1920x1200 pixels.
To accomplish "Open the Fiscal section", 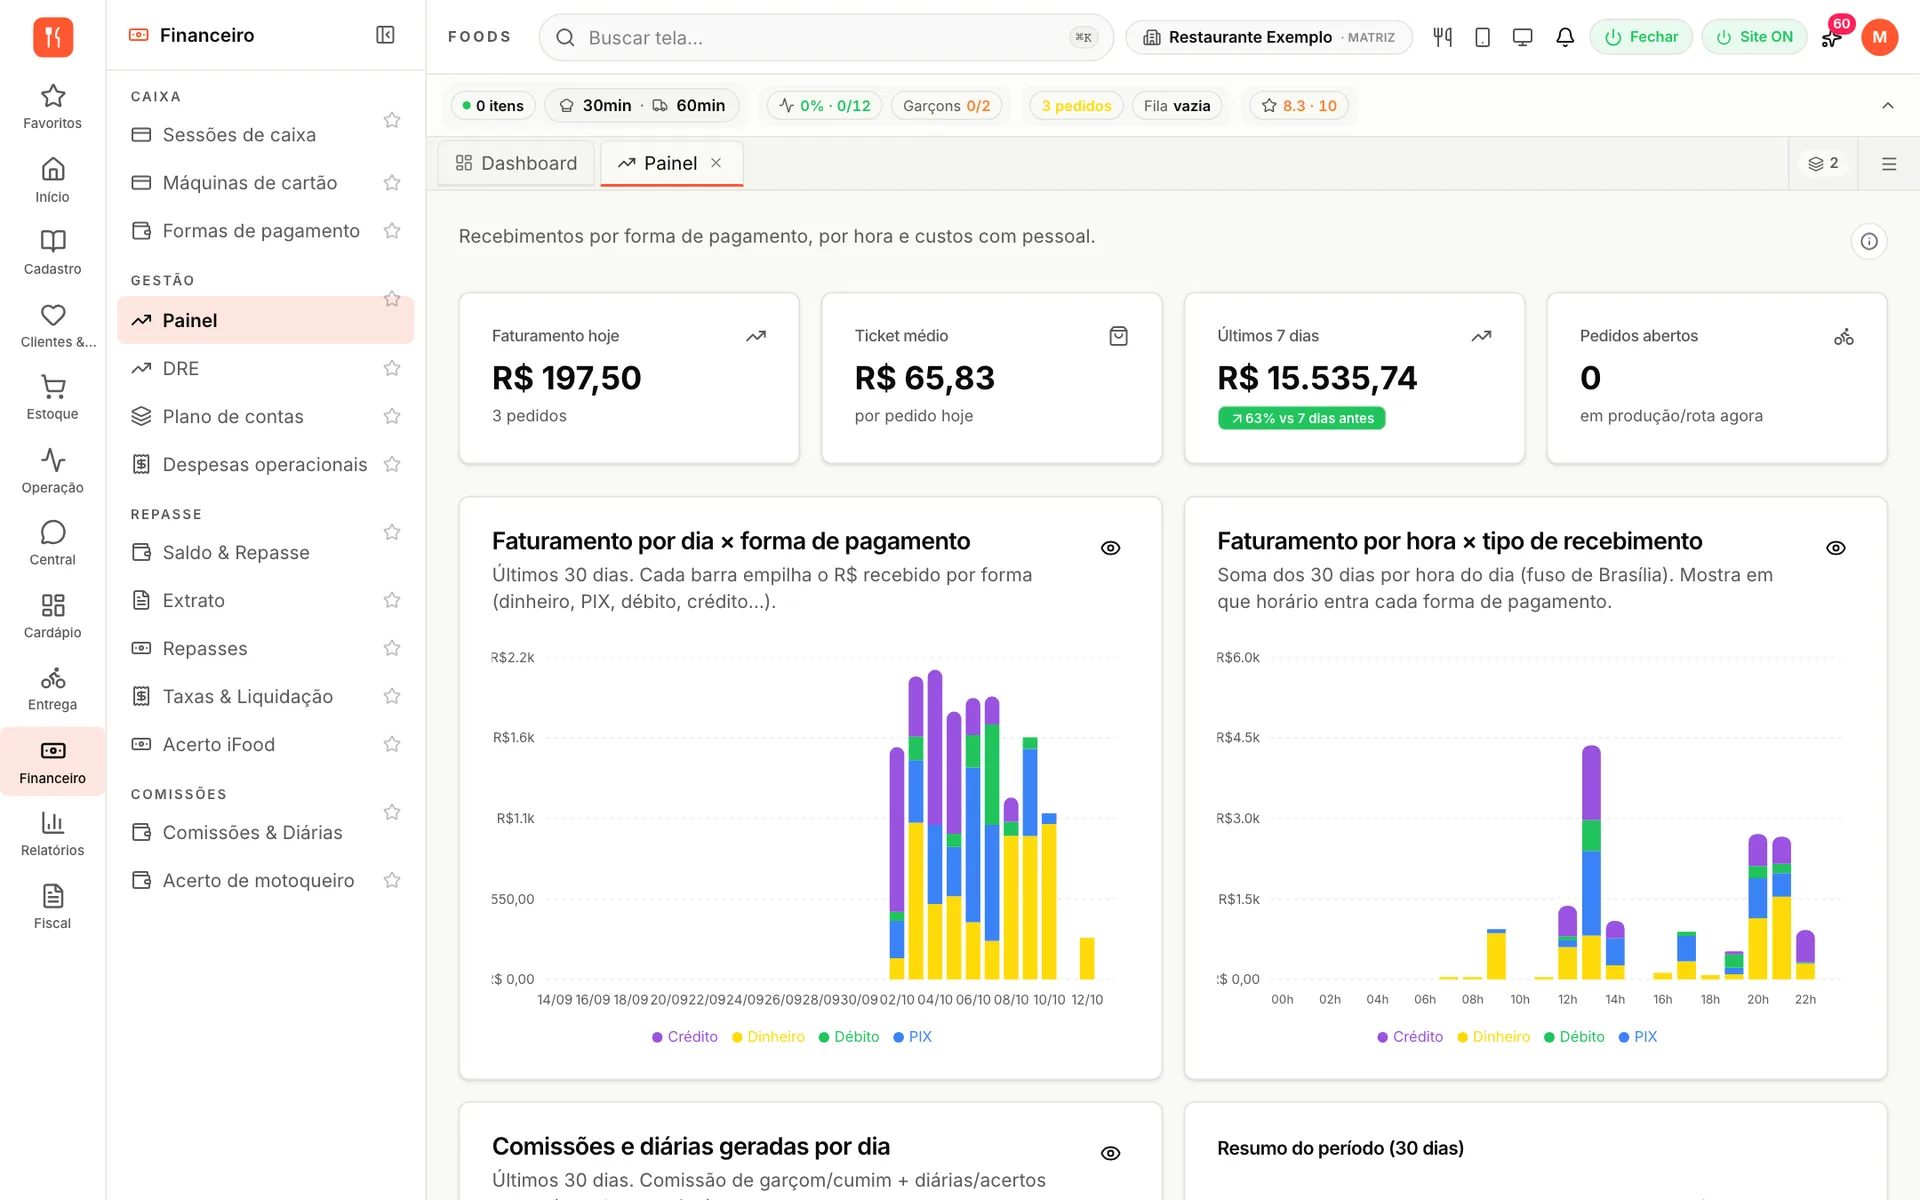I will pos(52,907).
